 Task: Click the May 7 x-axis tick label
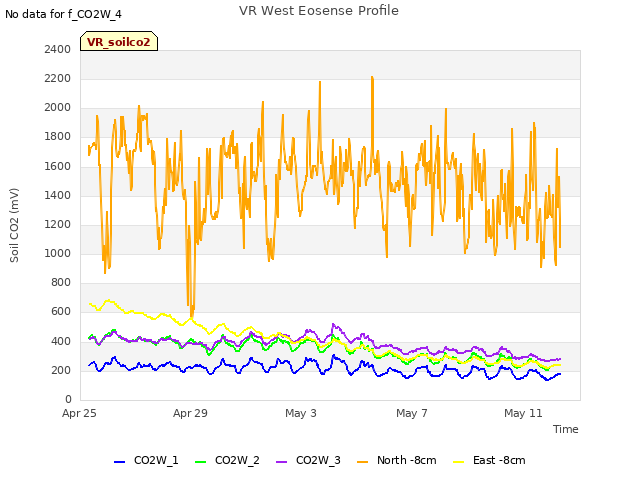tap(412, 413)
